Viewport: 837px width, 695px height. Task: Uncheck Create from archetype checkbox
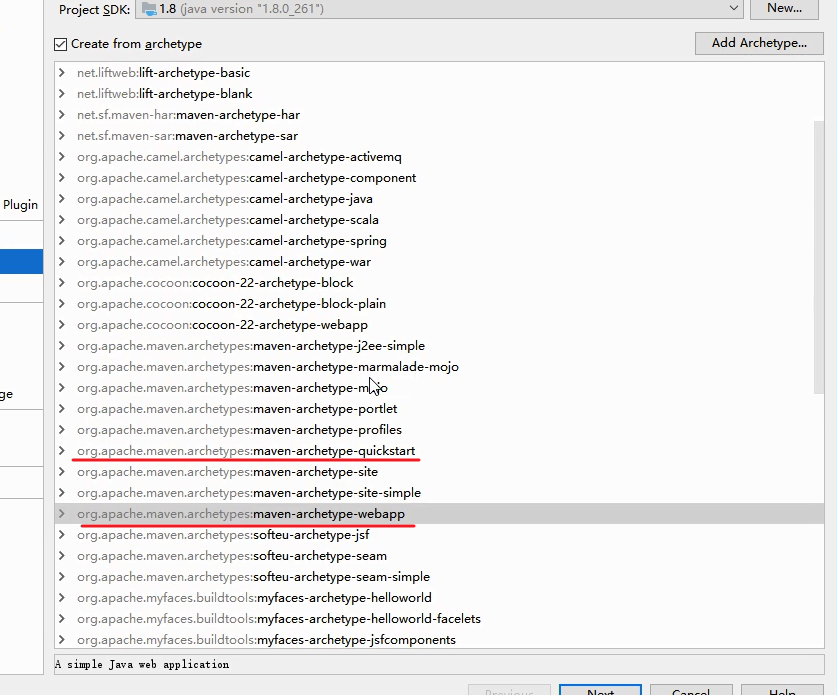point(60,44)
